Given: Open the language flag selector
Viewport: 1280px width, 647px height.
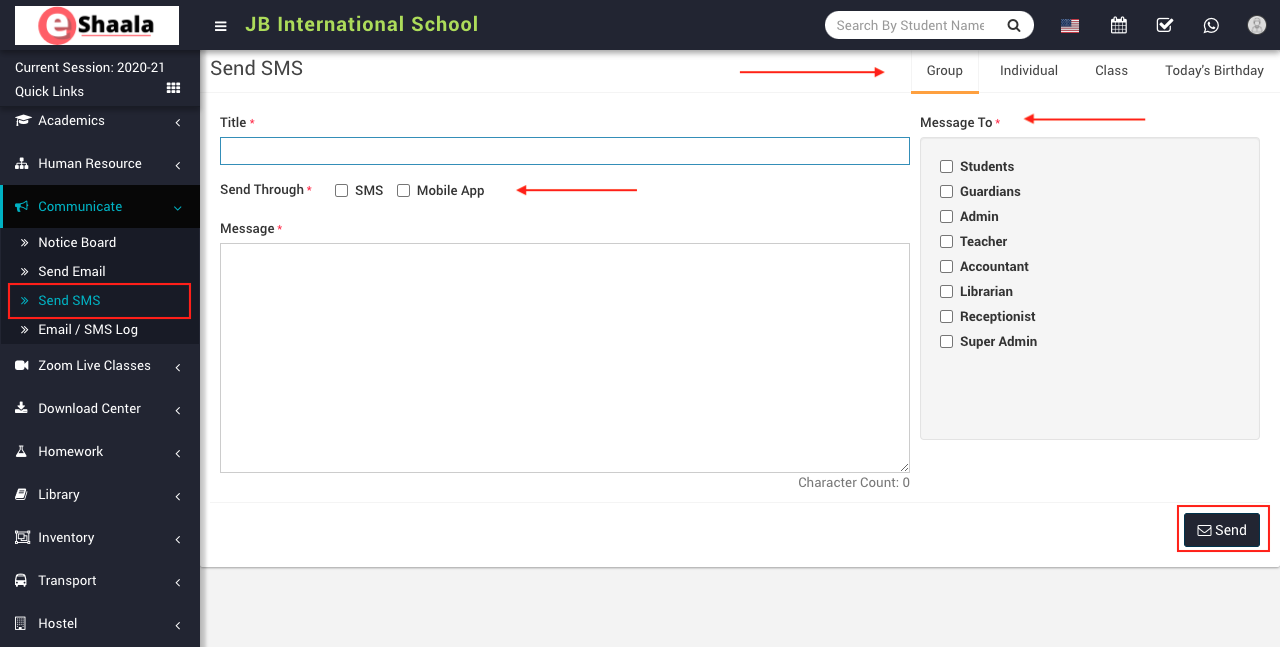Looking at the screenshot, I should [1070, 26].
